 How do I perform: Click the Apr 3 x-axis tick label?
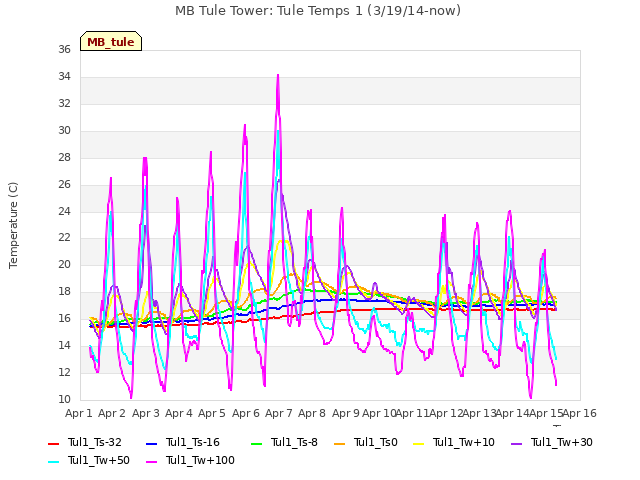pos(146,413)
